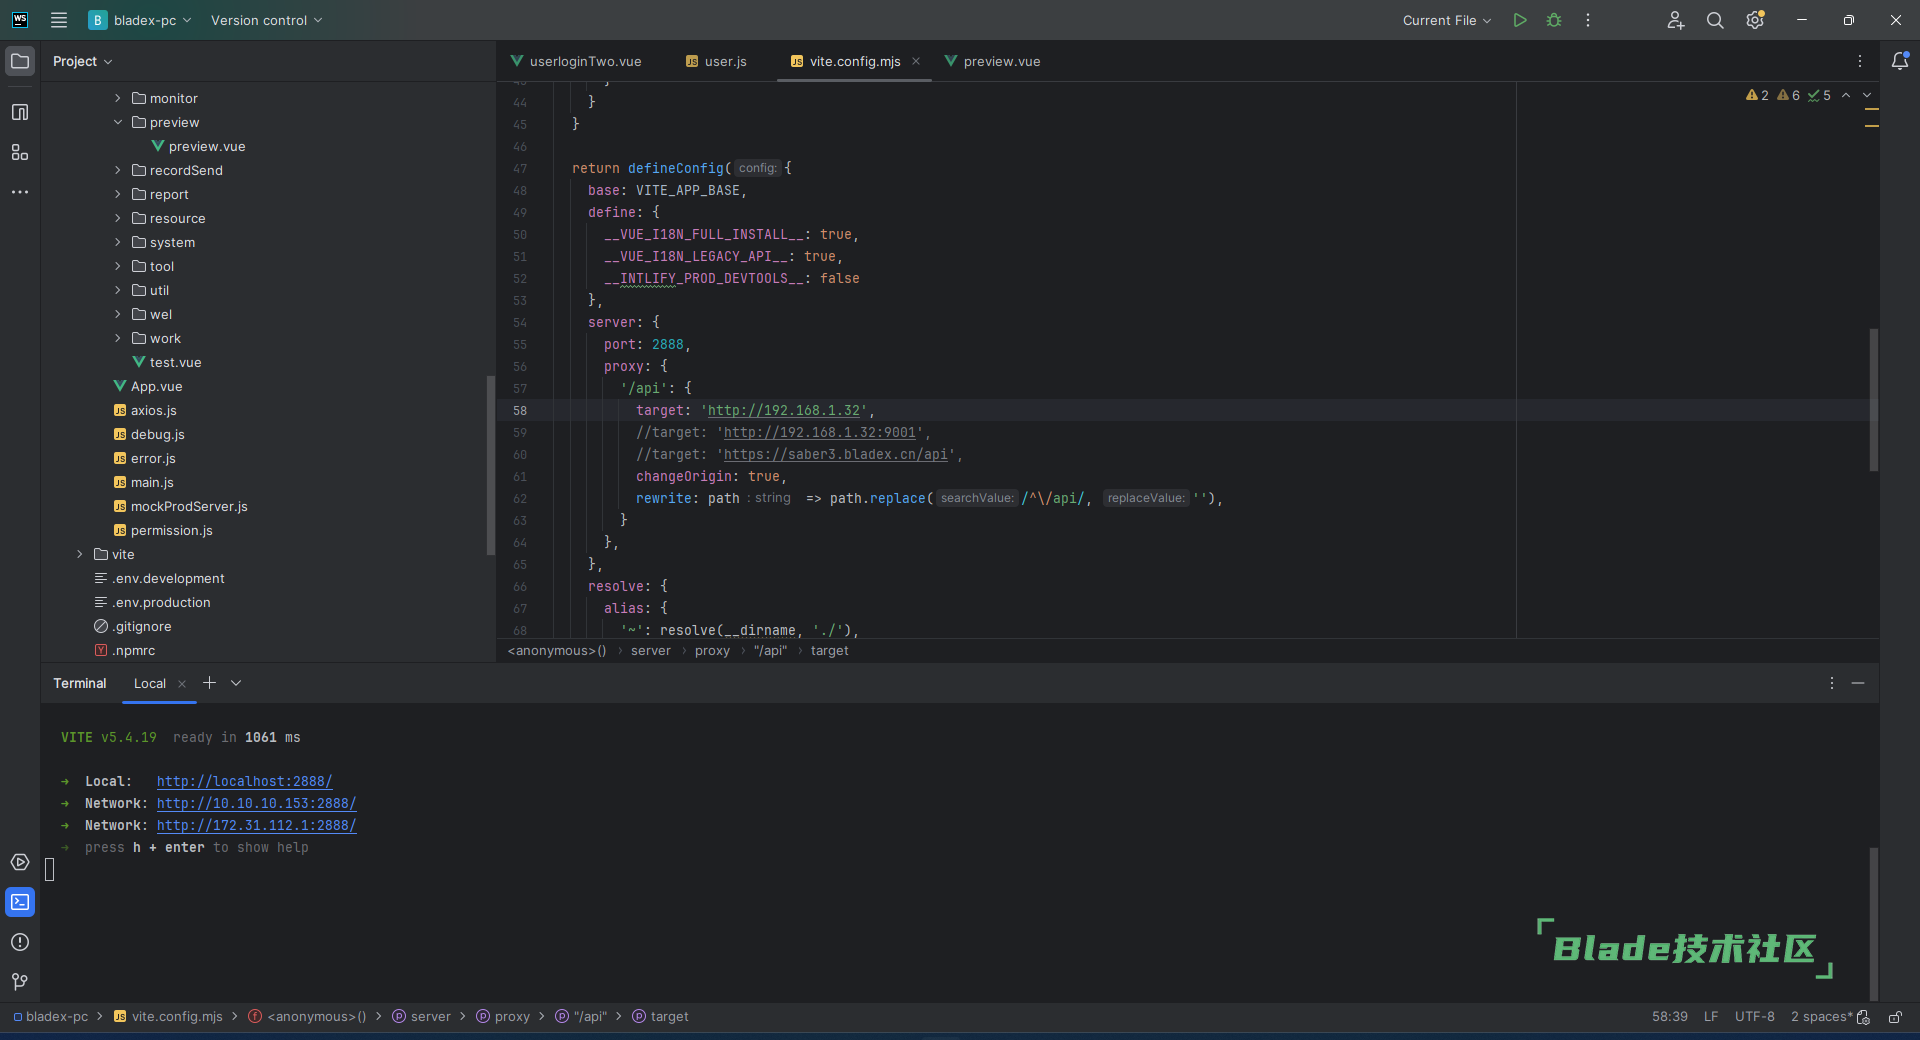Switch to the preview.vue editor tab

click(x=992, y=61)
